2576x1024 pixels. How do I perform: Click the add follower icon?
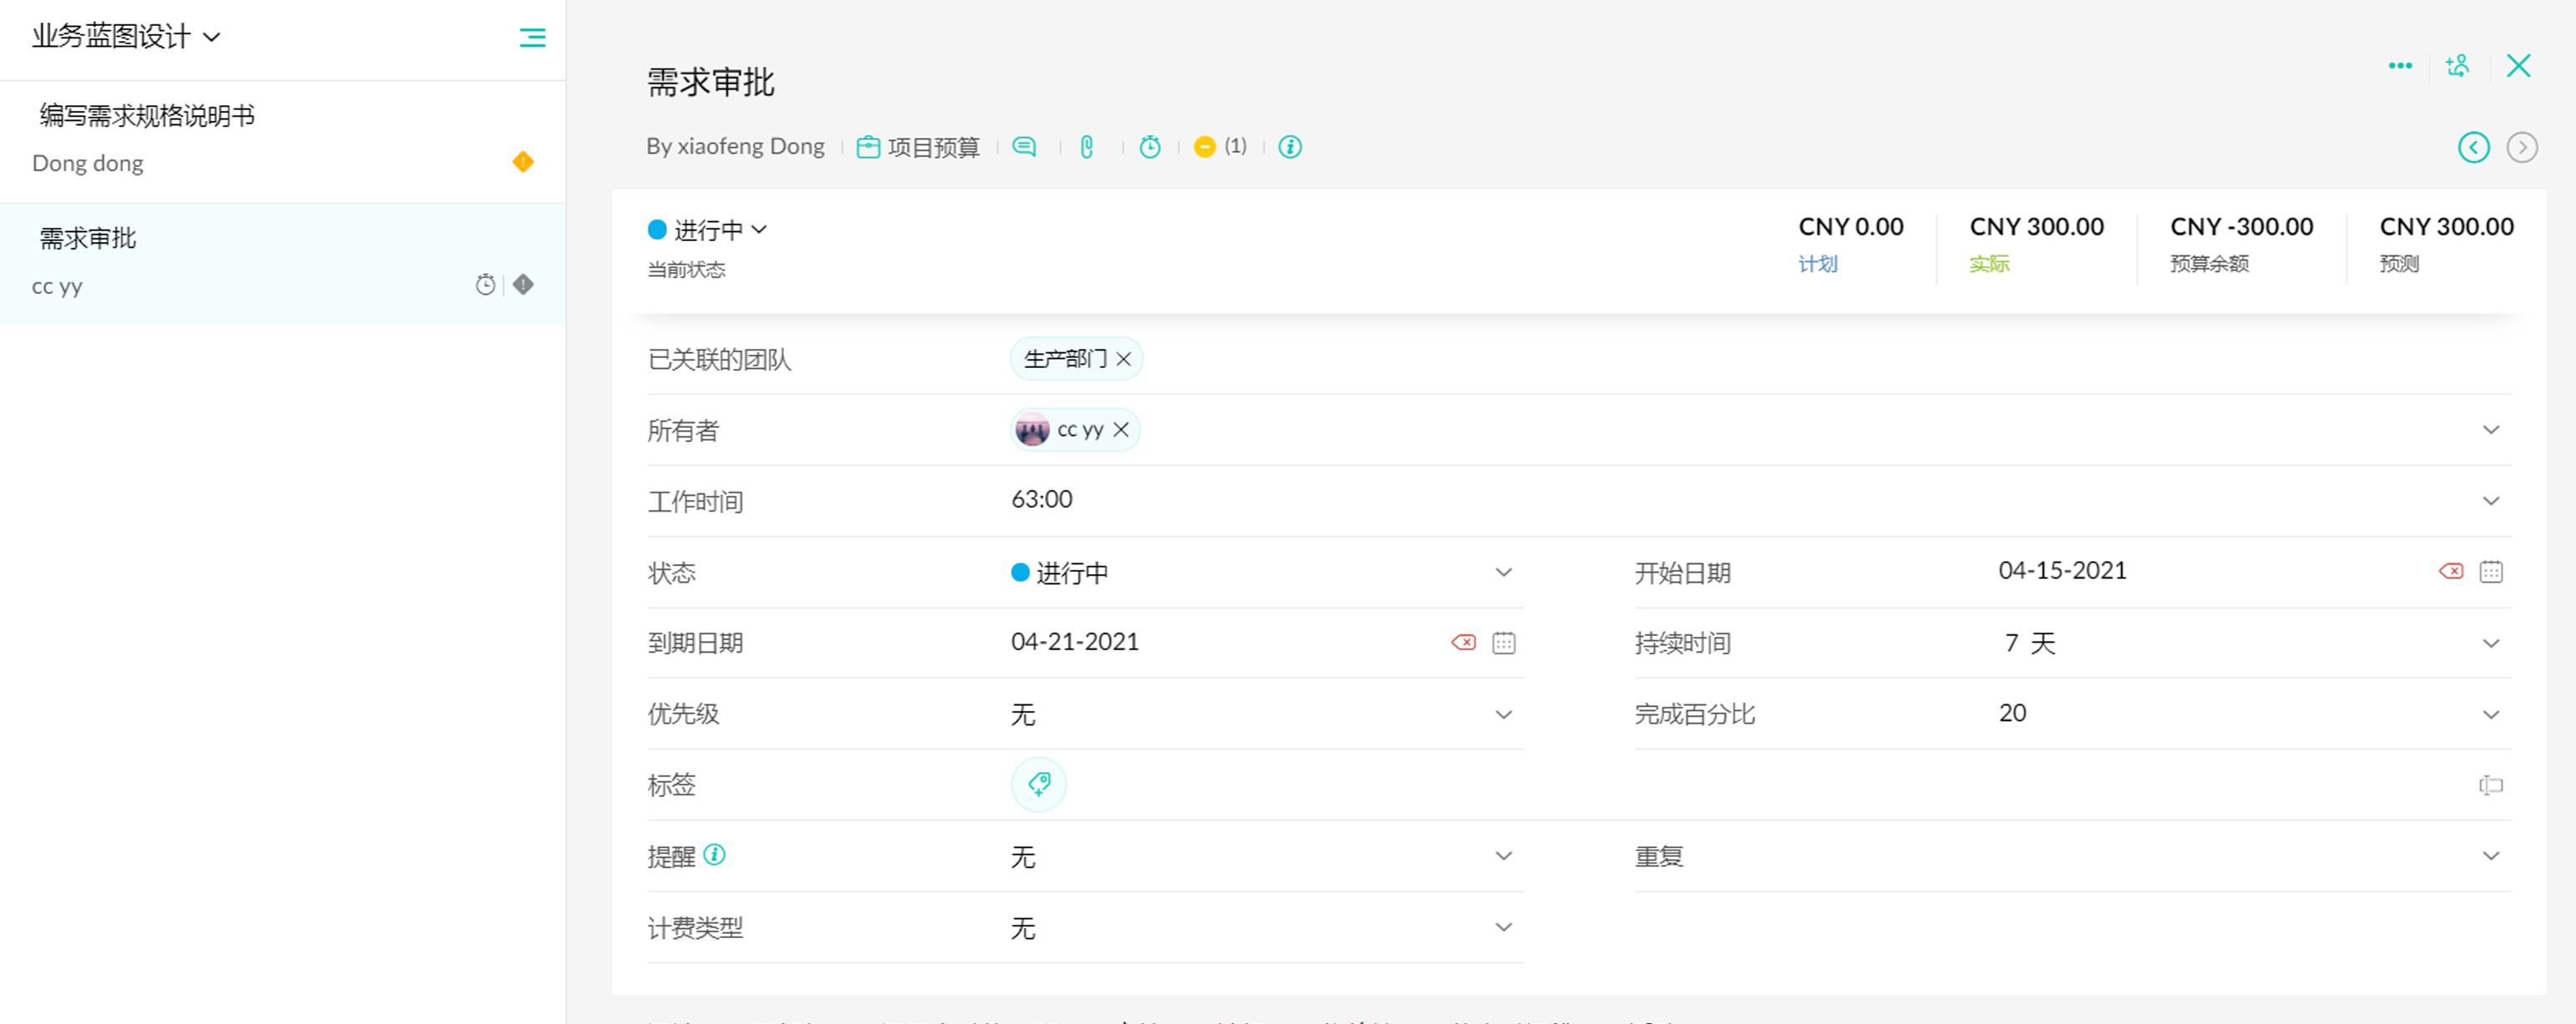tap(2457, 66)
